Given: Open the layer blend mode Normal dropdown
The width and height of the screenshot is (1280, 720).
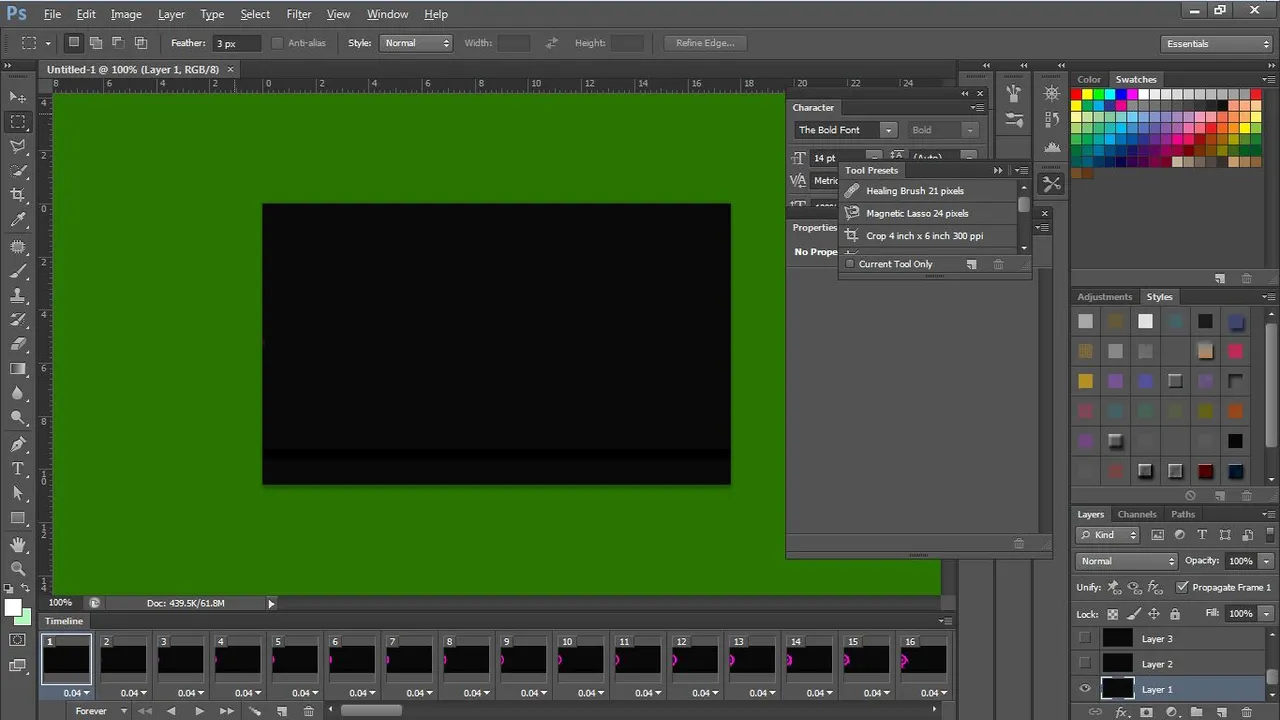Looking at the screenshot, I should 1128,561.
